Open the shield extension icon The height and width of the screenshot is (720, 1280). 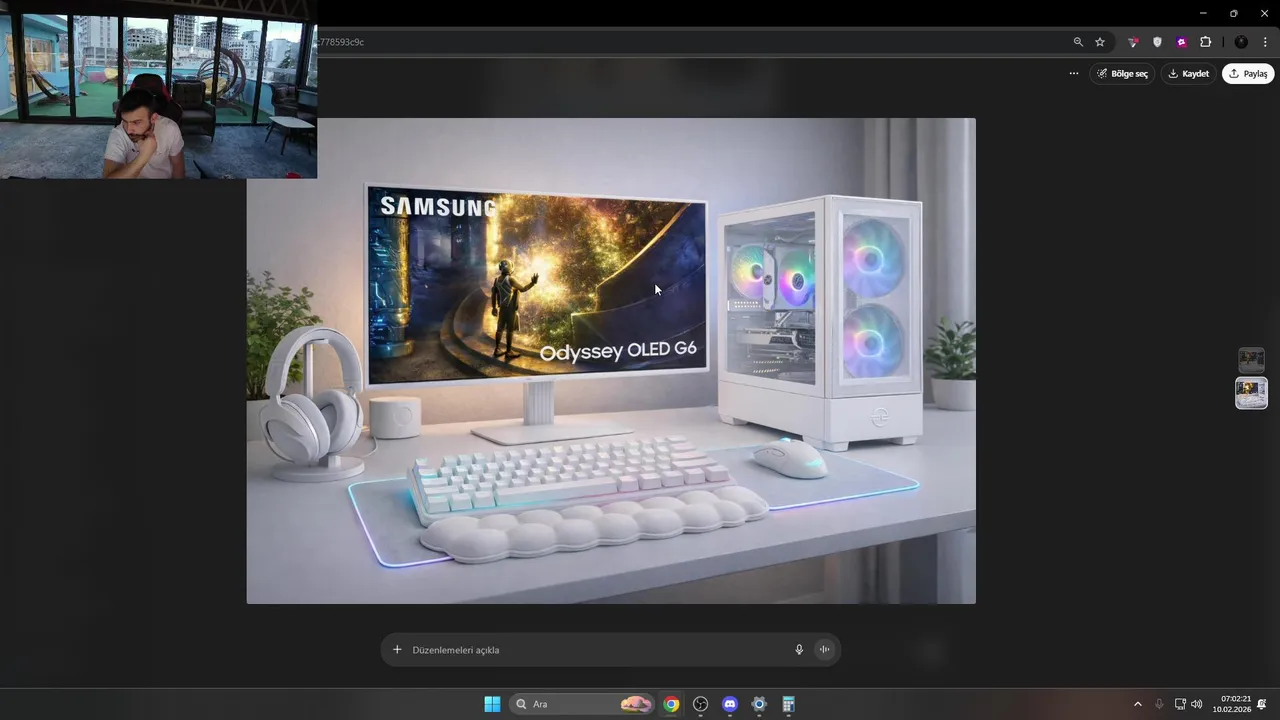(x=1157, y=42)
